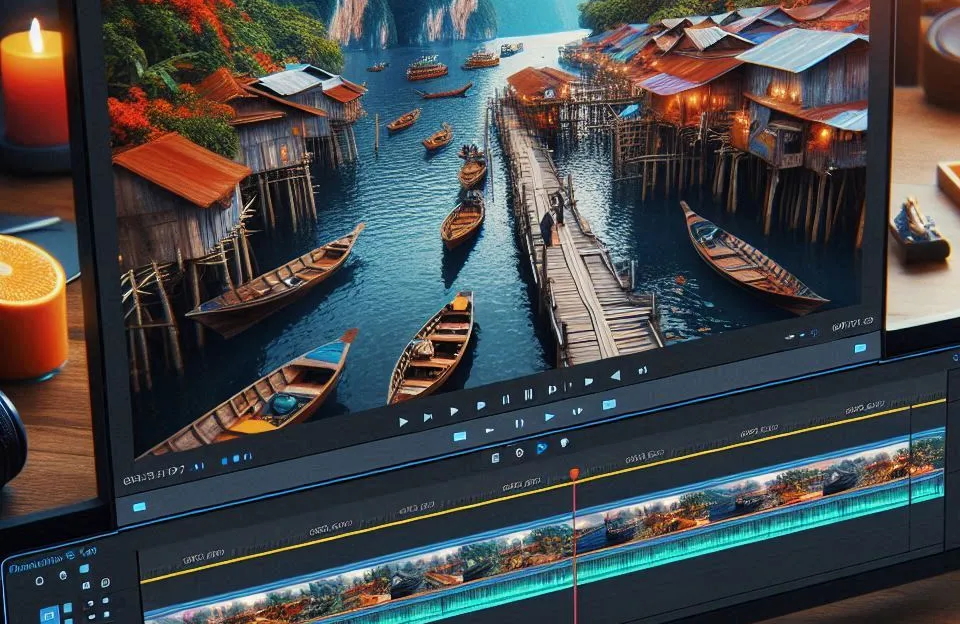Toggle the blue rectangle button right of the transport controls
The image size is (960, 624).
[x=608, y=404]
